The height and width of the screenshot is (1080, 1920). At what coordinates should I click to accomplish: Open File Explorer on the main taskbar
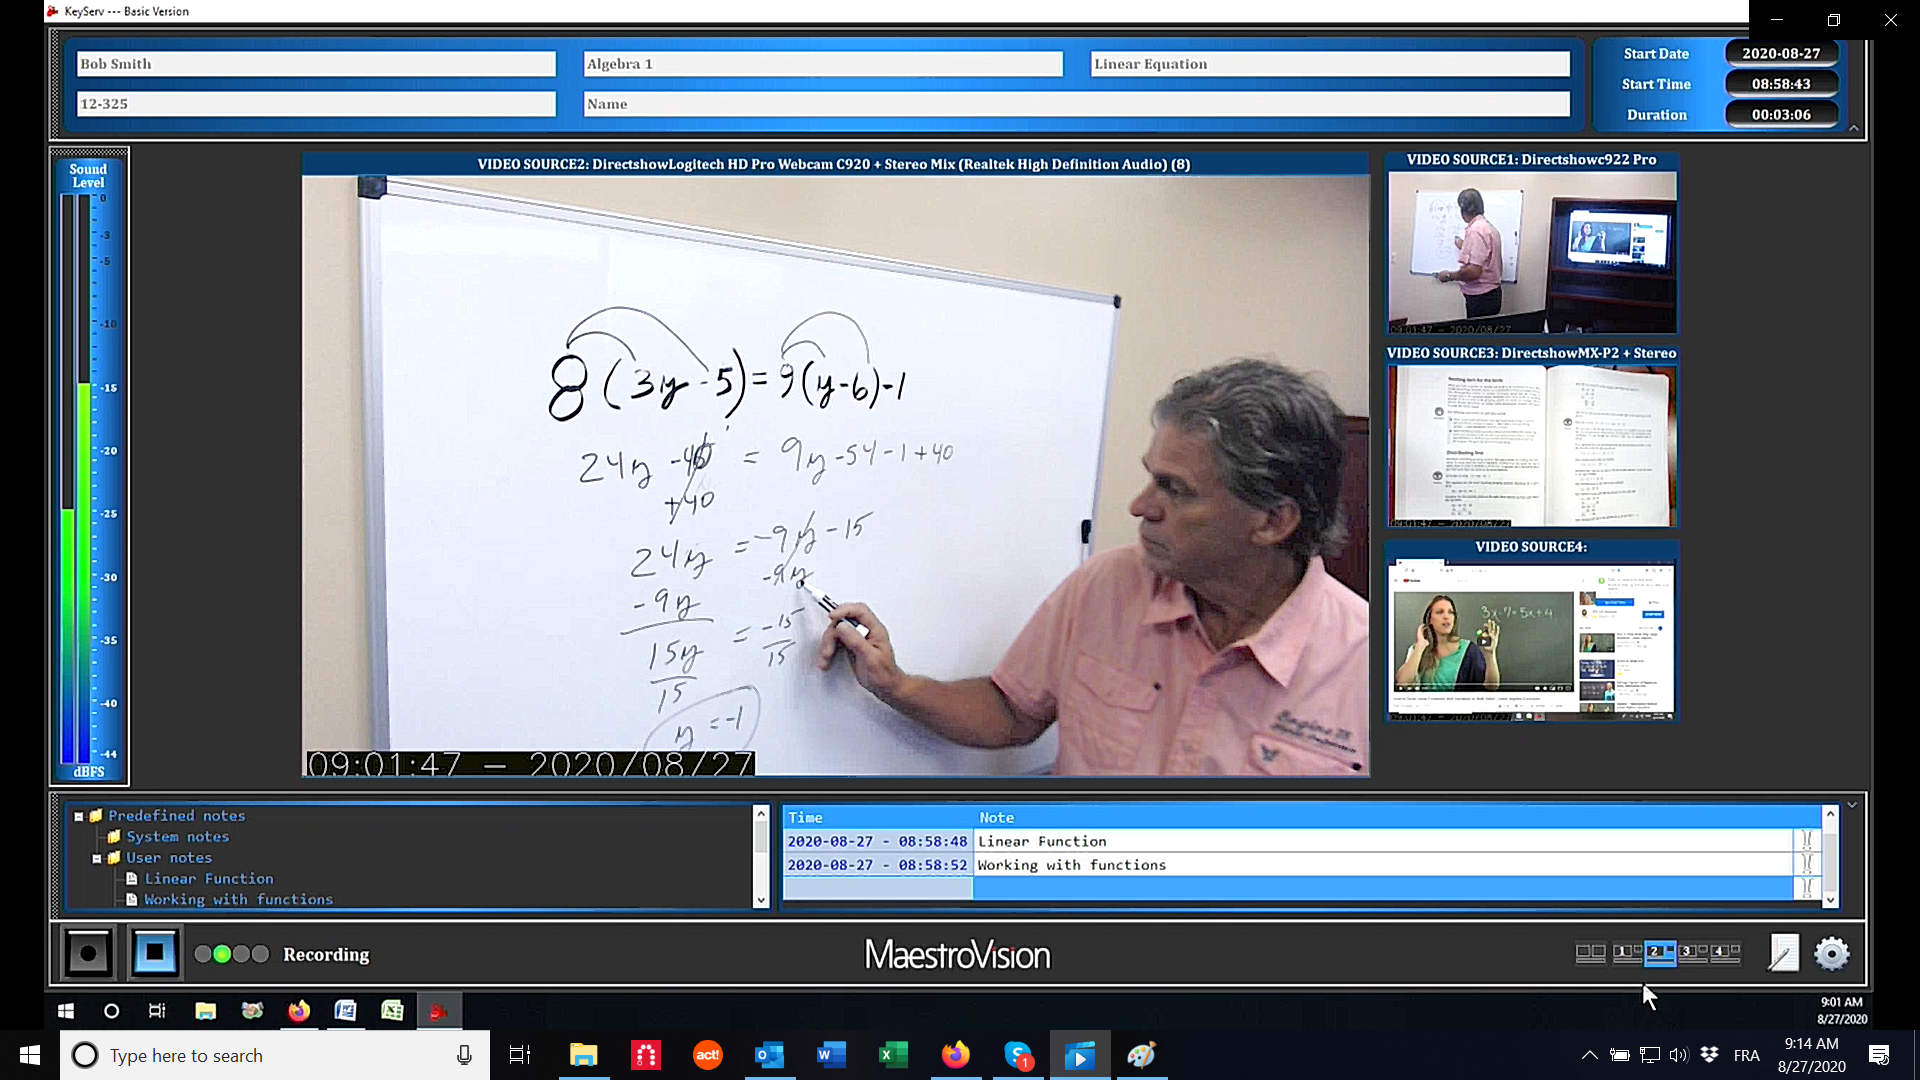click(583, 1055)
